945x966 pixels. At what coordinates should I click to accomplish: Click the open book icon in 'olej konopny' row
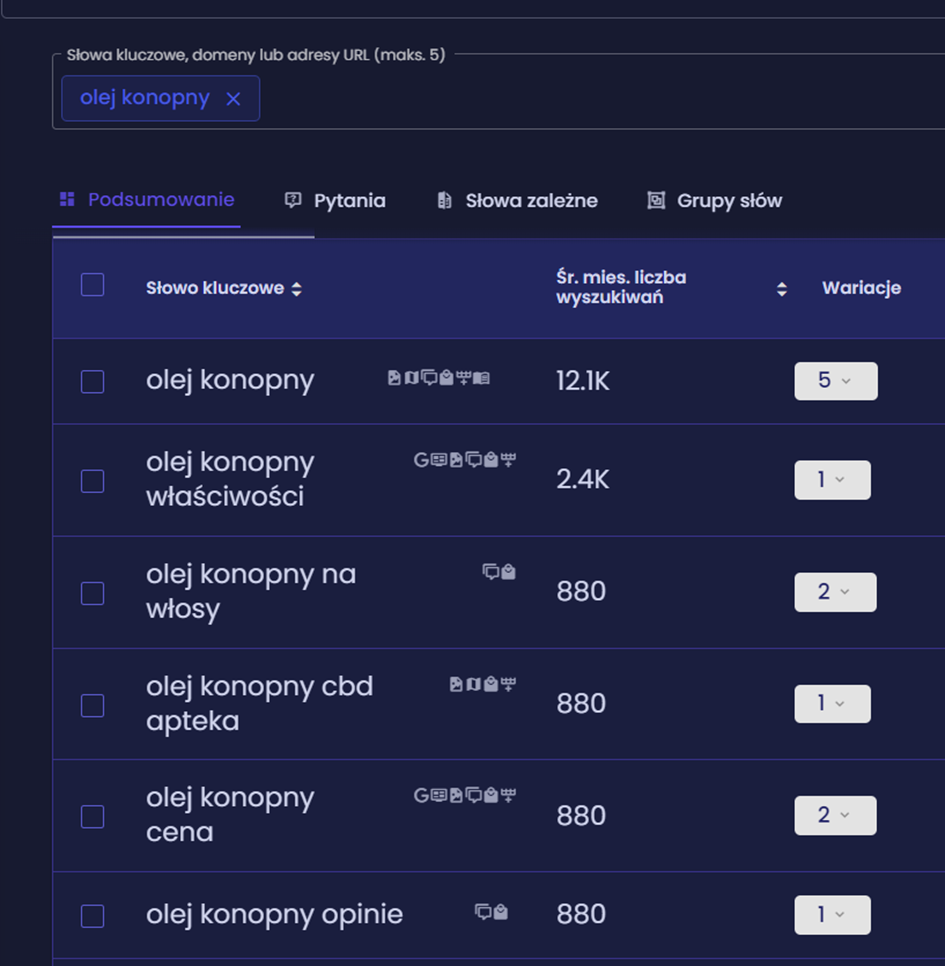481,378
